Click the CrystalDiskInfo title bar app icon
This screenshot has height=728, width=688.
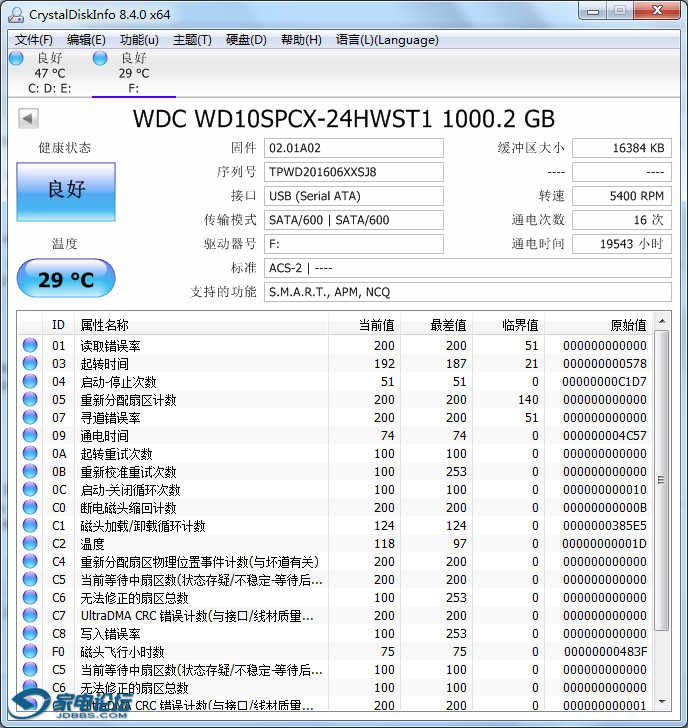[x=16, y=15]
